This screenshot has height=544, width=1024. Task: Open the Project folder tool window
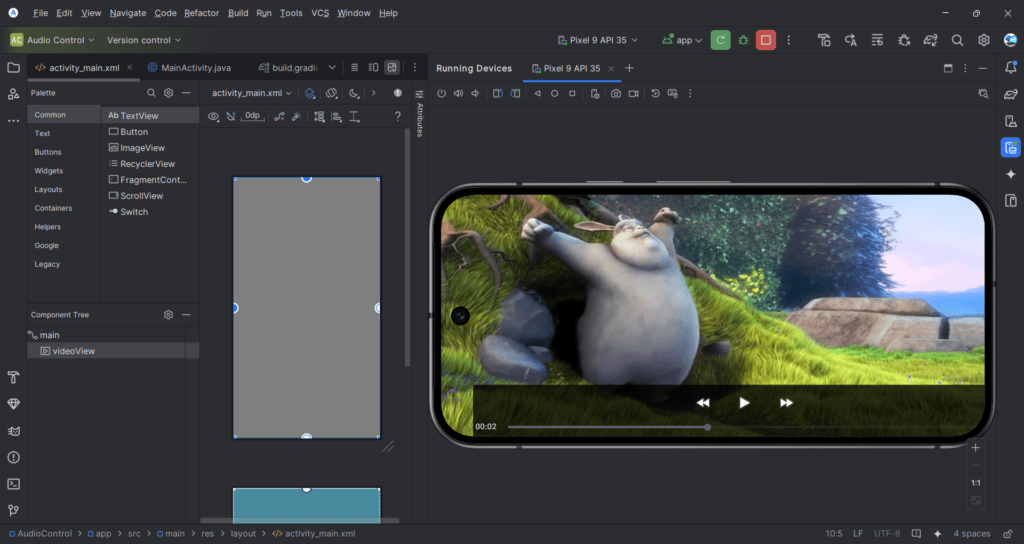pyautogui.click(x=13, y=67)
